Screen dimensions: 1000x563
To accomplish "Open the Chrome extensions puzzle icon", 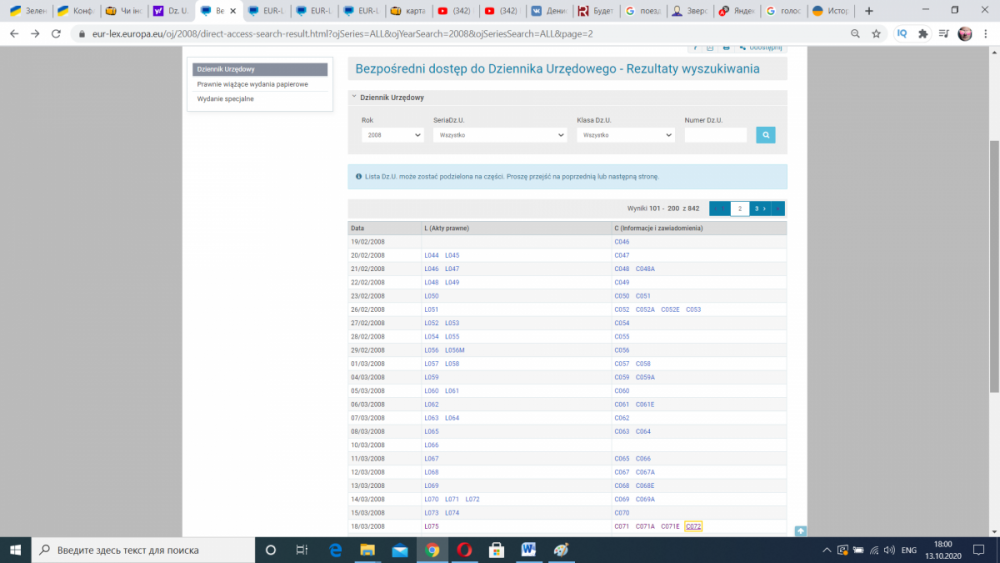I will point(922,33).
